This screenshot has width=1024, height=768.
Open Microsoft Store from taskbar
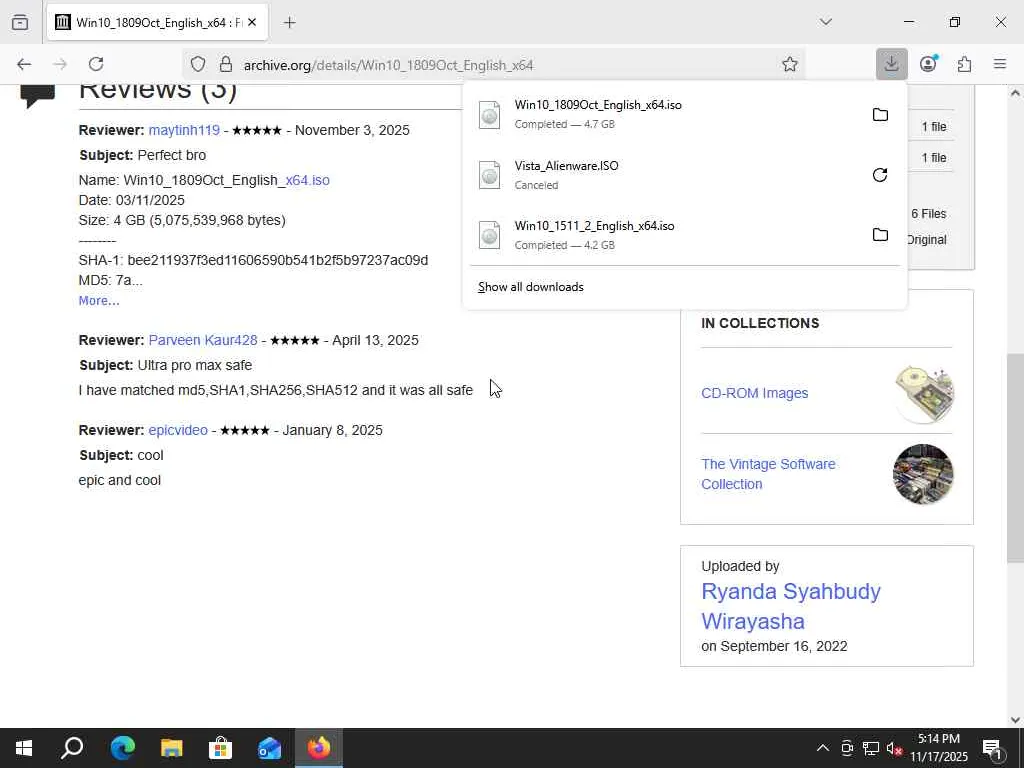221,748
